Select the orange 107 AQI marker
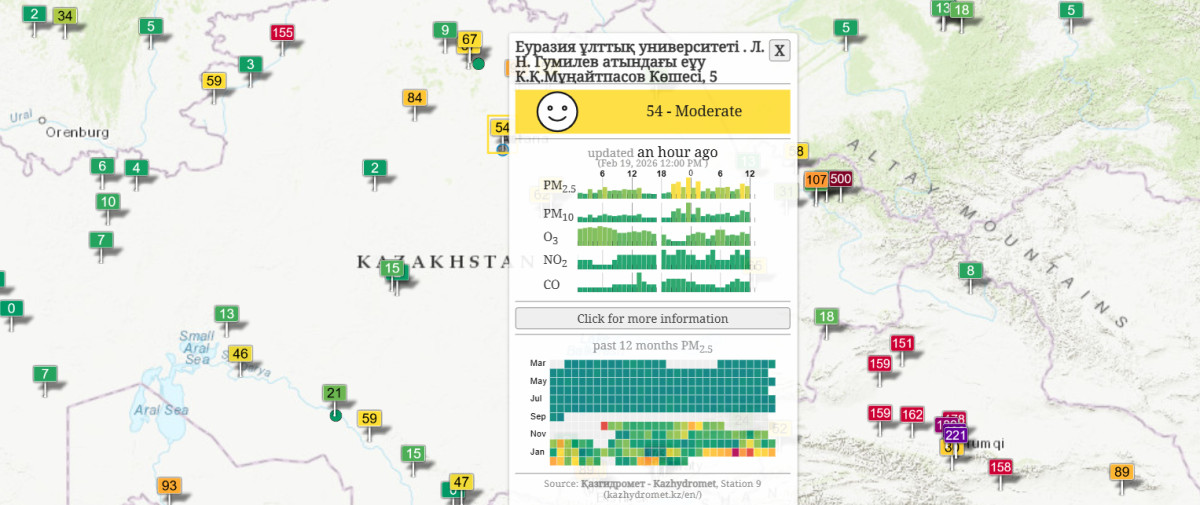This screenshot has width=1200, height=505. coord(816,180)
